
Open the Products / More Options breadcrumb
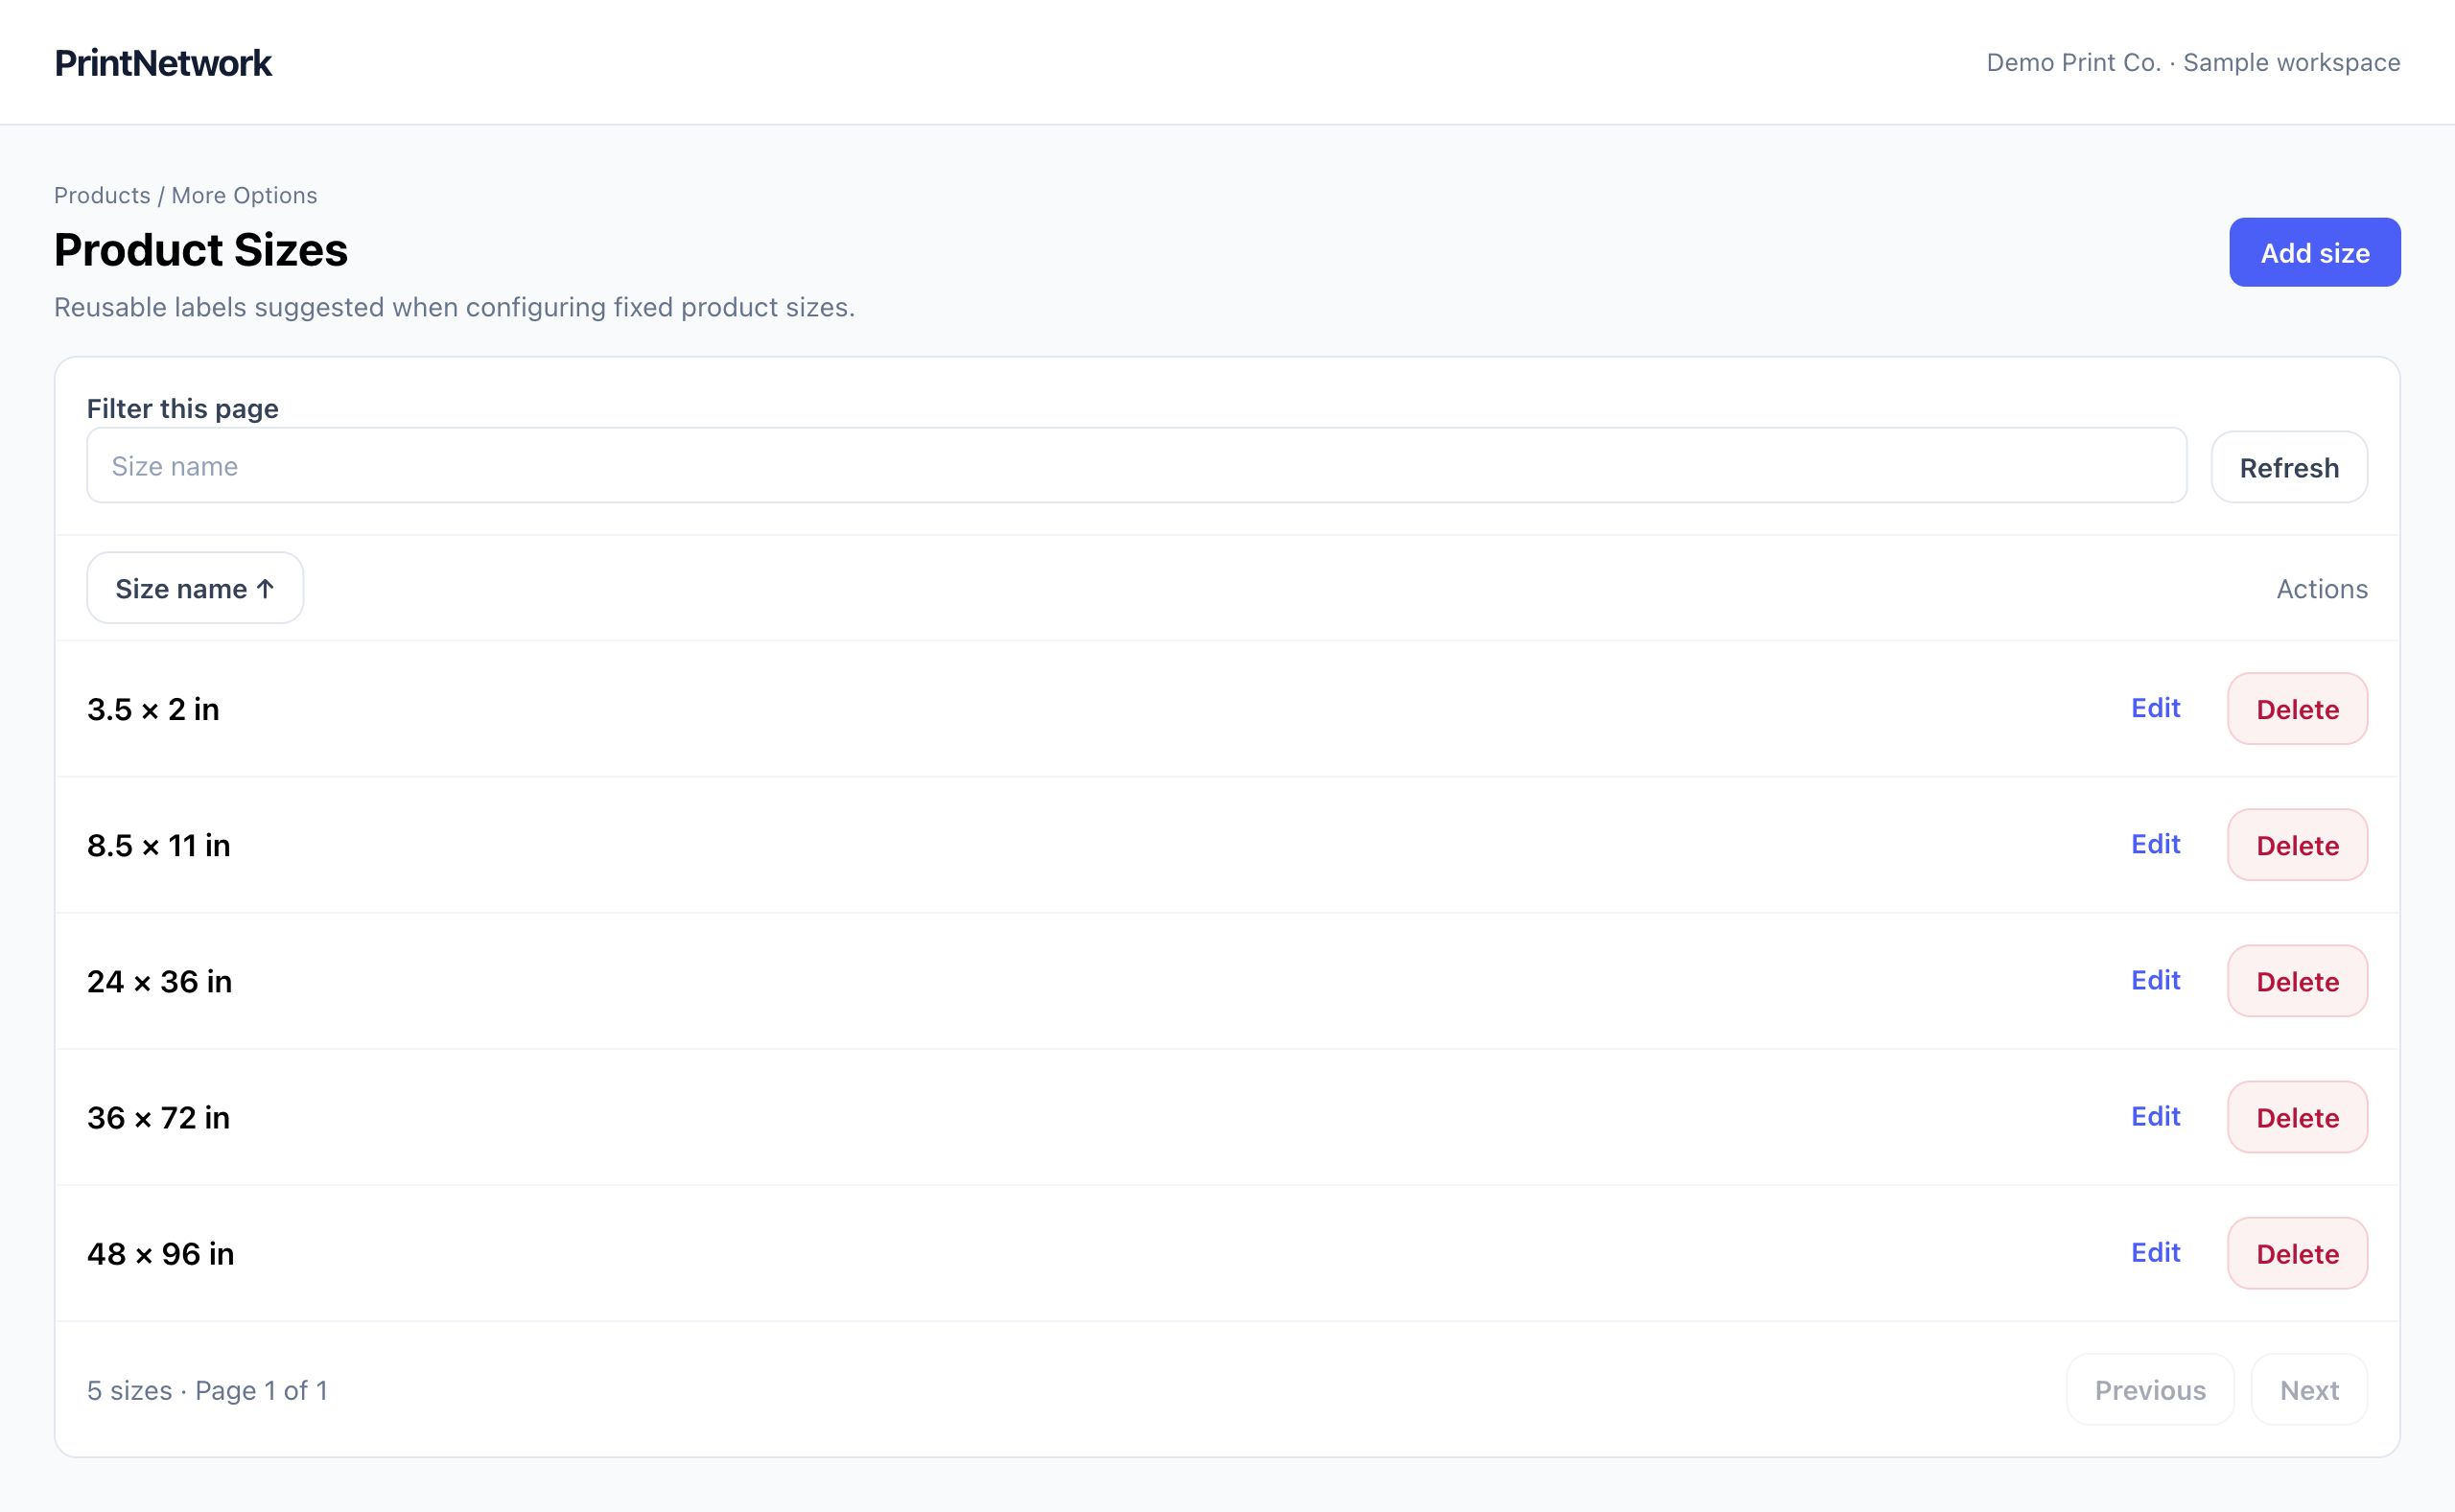click(185, 195)
